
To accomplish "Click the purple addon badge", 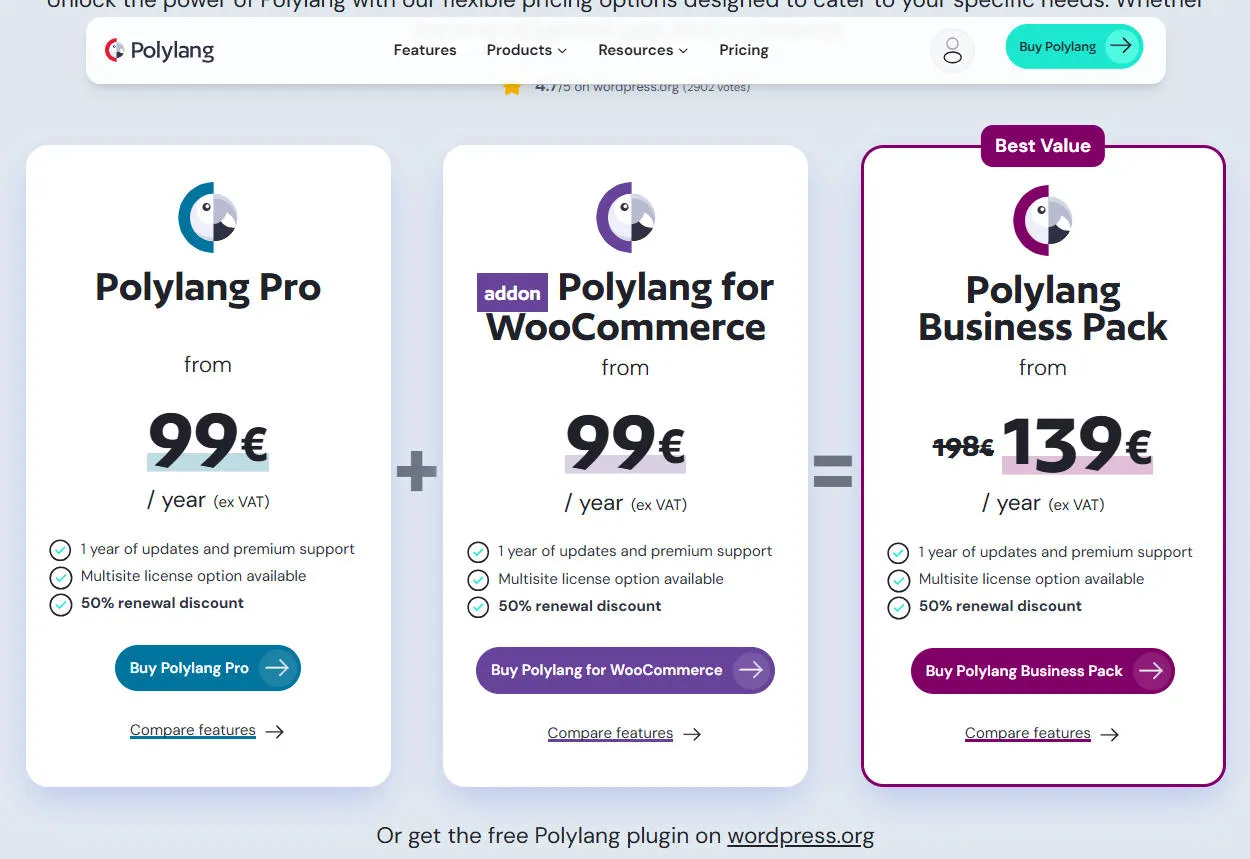I will tap(512, 293).
